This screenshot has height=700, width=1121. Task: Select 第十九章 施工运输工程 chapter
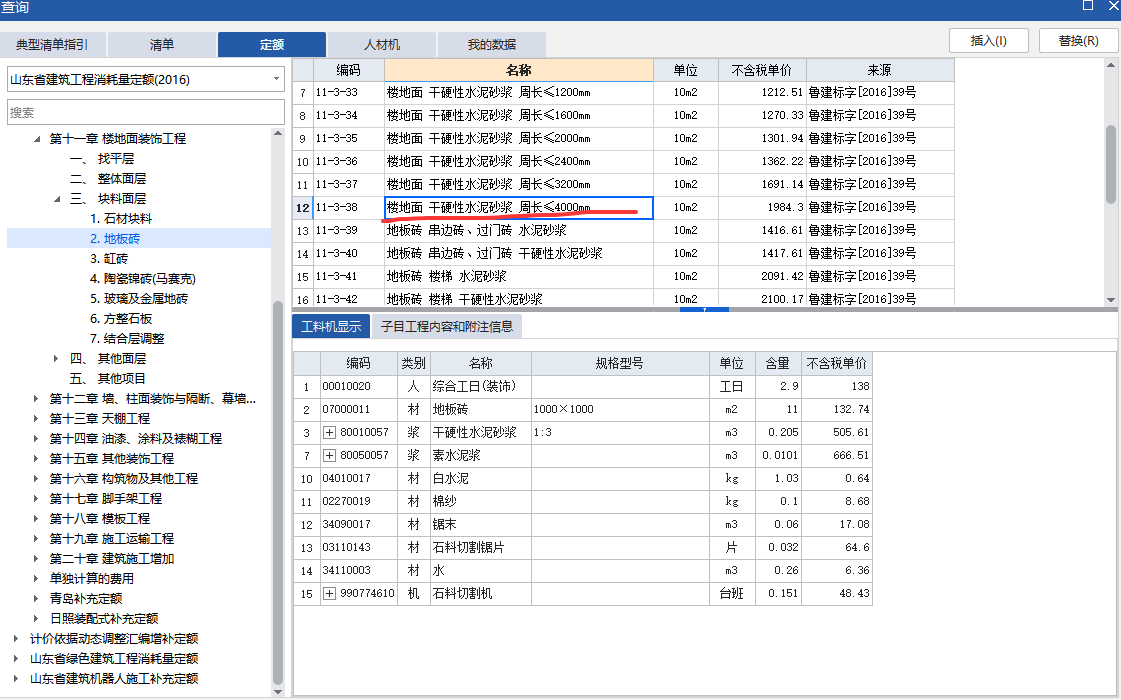[112, 538]
